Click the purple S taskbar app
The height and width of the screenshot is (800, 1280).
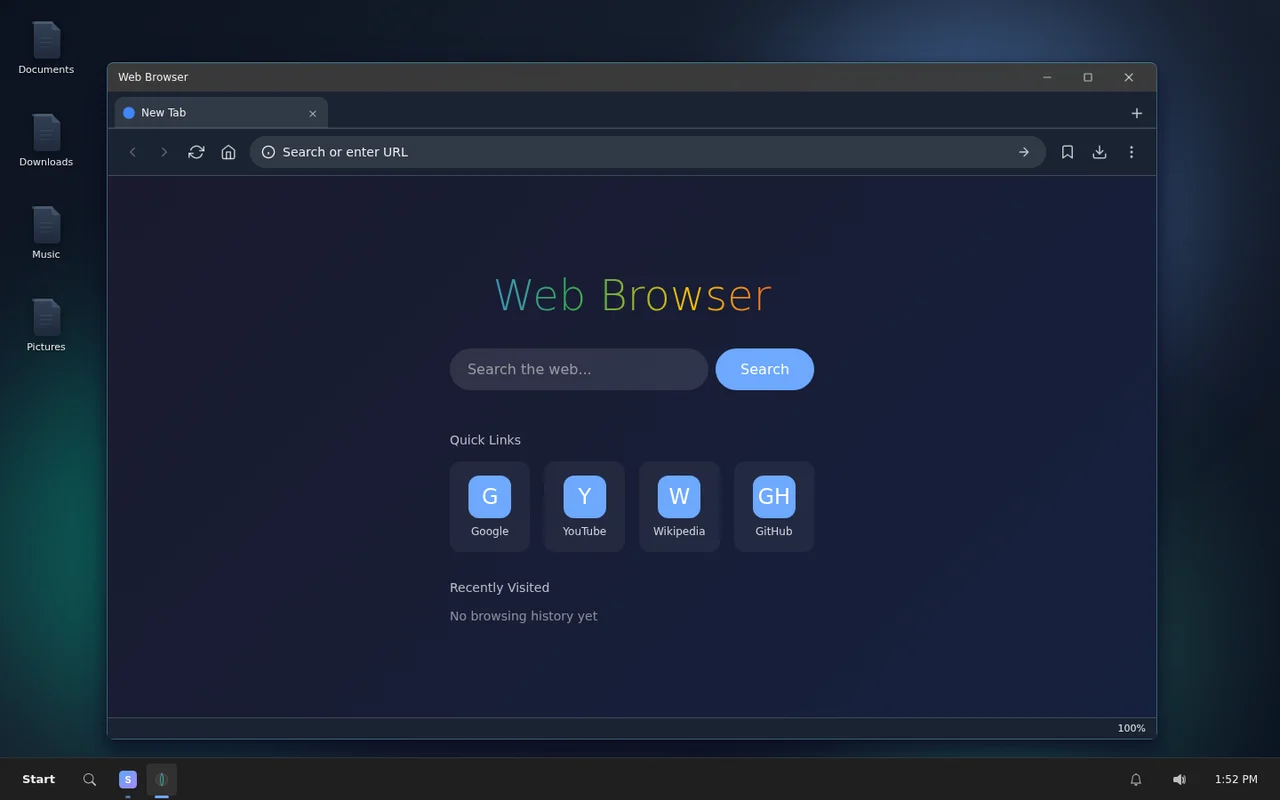coord(128,779)
